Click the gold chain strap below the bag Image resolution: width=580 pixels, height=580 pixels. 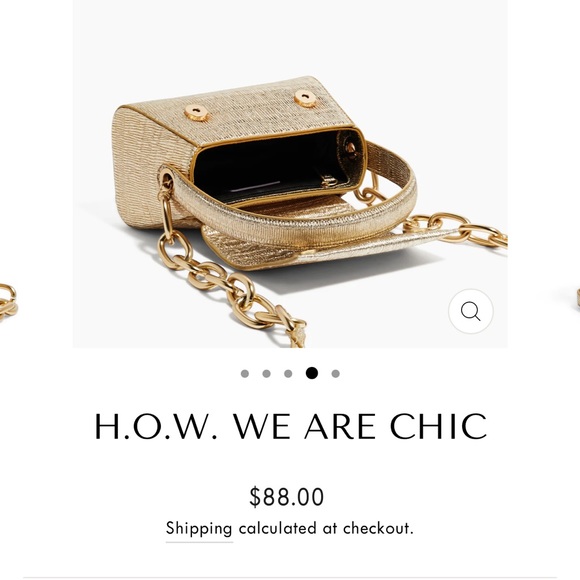pos(229,285)
